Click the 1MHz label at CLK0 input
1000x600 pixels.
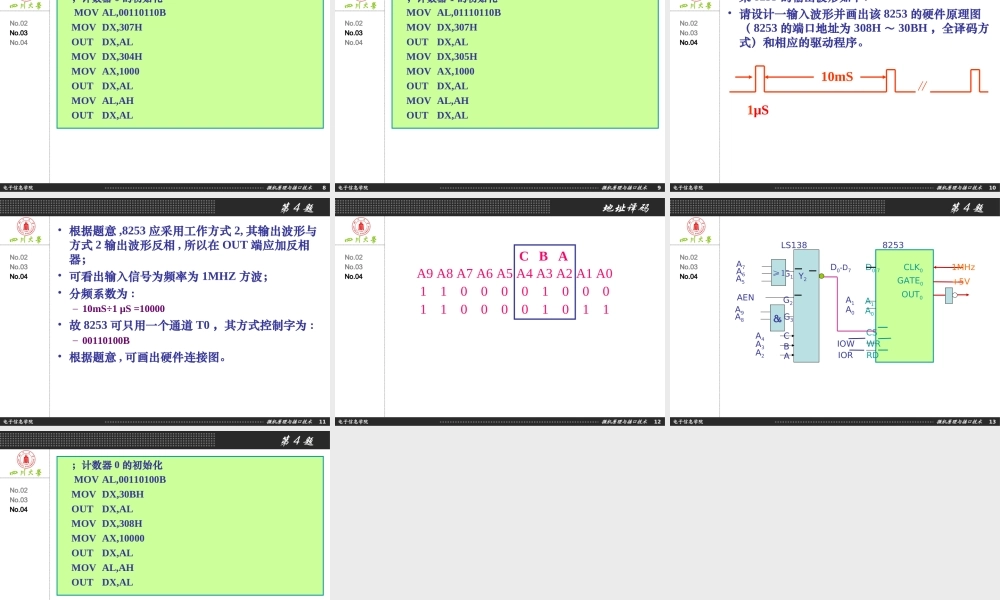point(962,267)
